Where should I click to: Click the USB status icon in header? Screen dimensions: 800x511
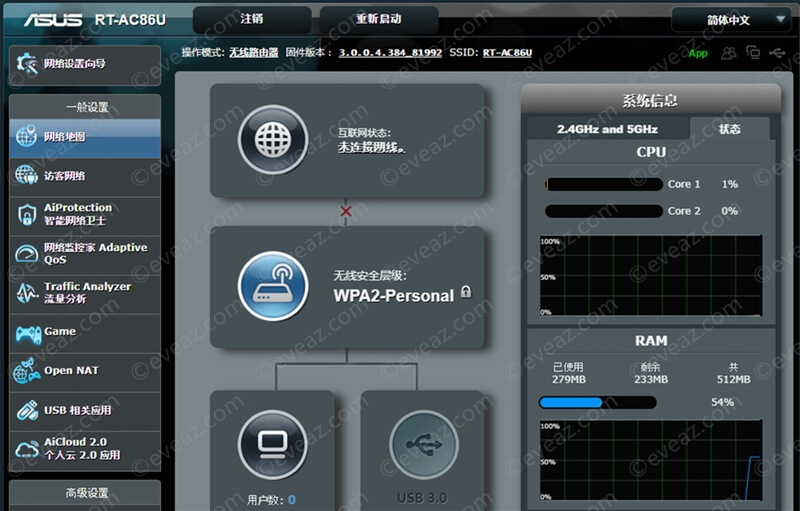(777, 53)
